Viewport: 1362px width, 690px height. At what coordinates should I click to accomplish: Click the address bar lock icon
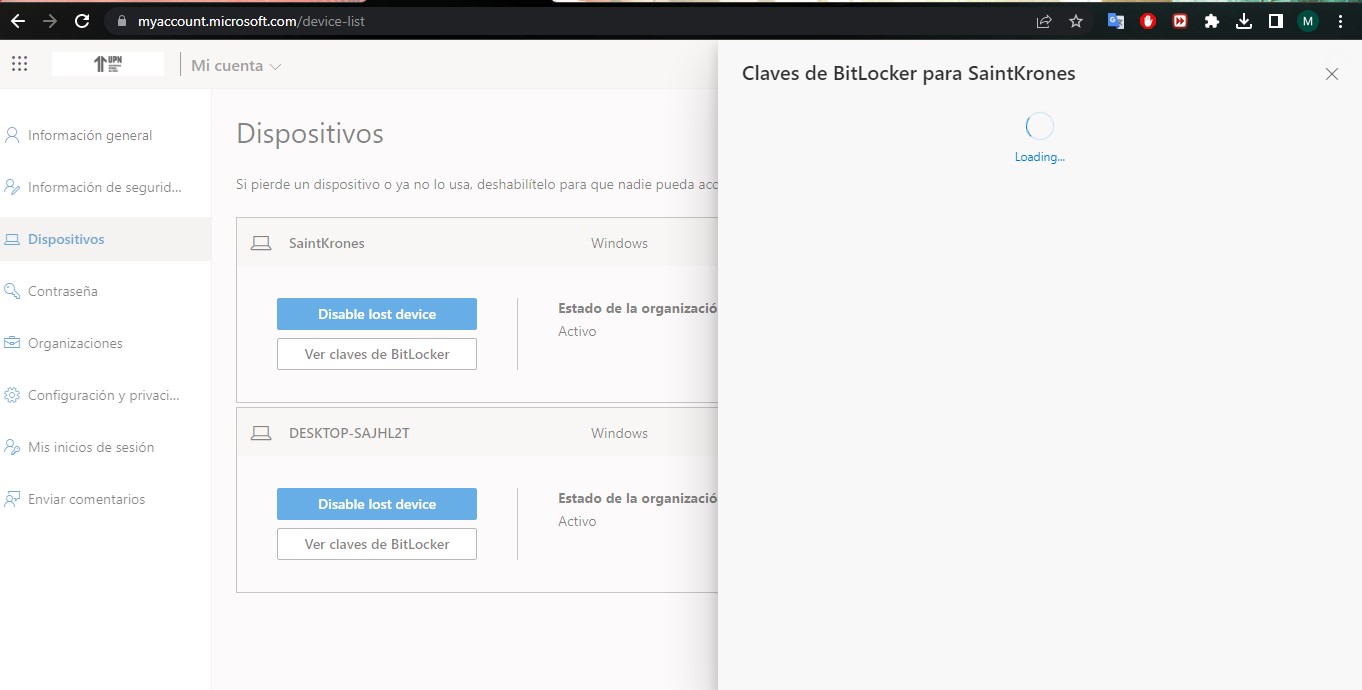[x=121, y=20]
